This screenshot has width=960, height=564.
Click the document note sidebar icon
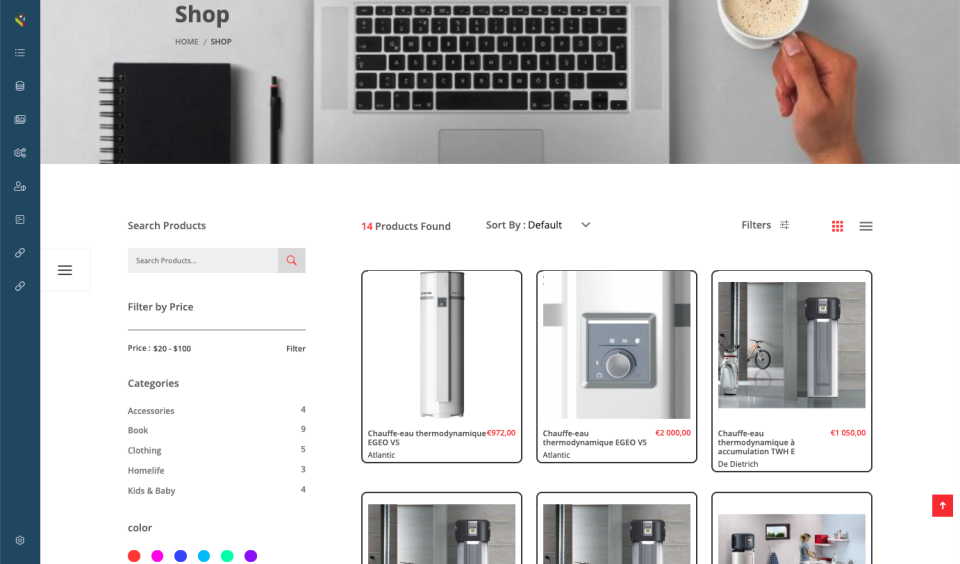pyautogui.click(x=20, y=219)
